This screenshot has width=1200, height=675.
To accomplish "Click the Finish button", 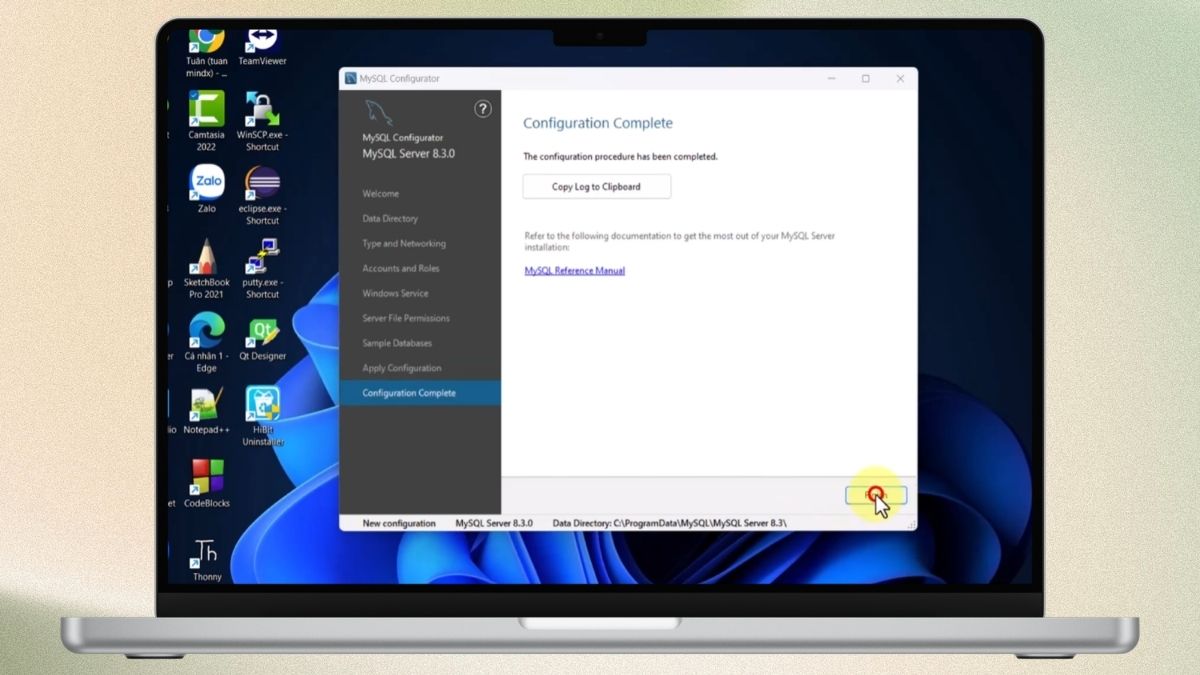I will pos(876,495).
